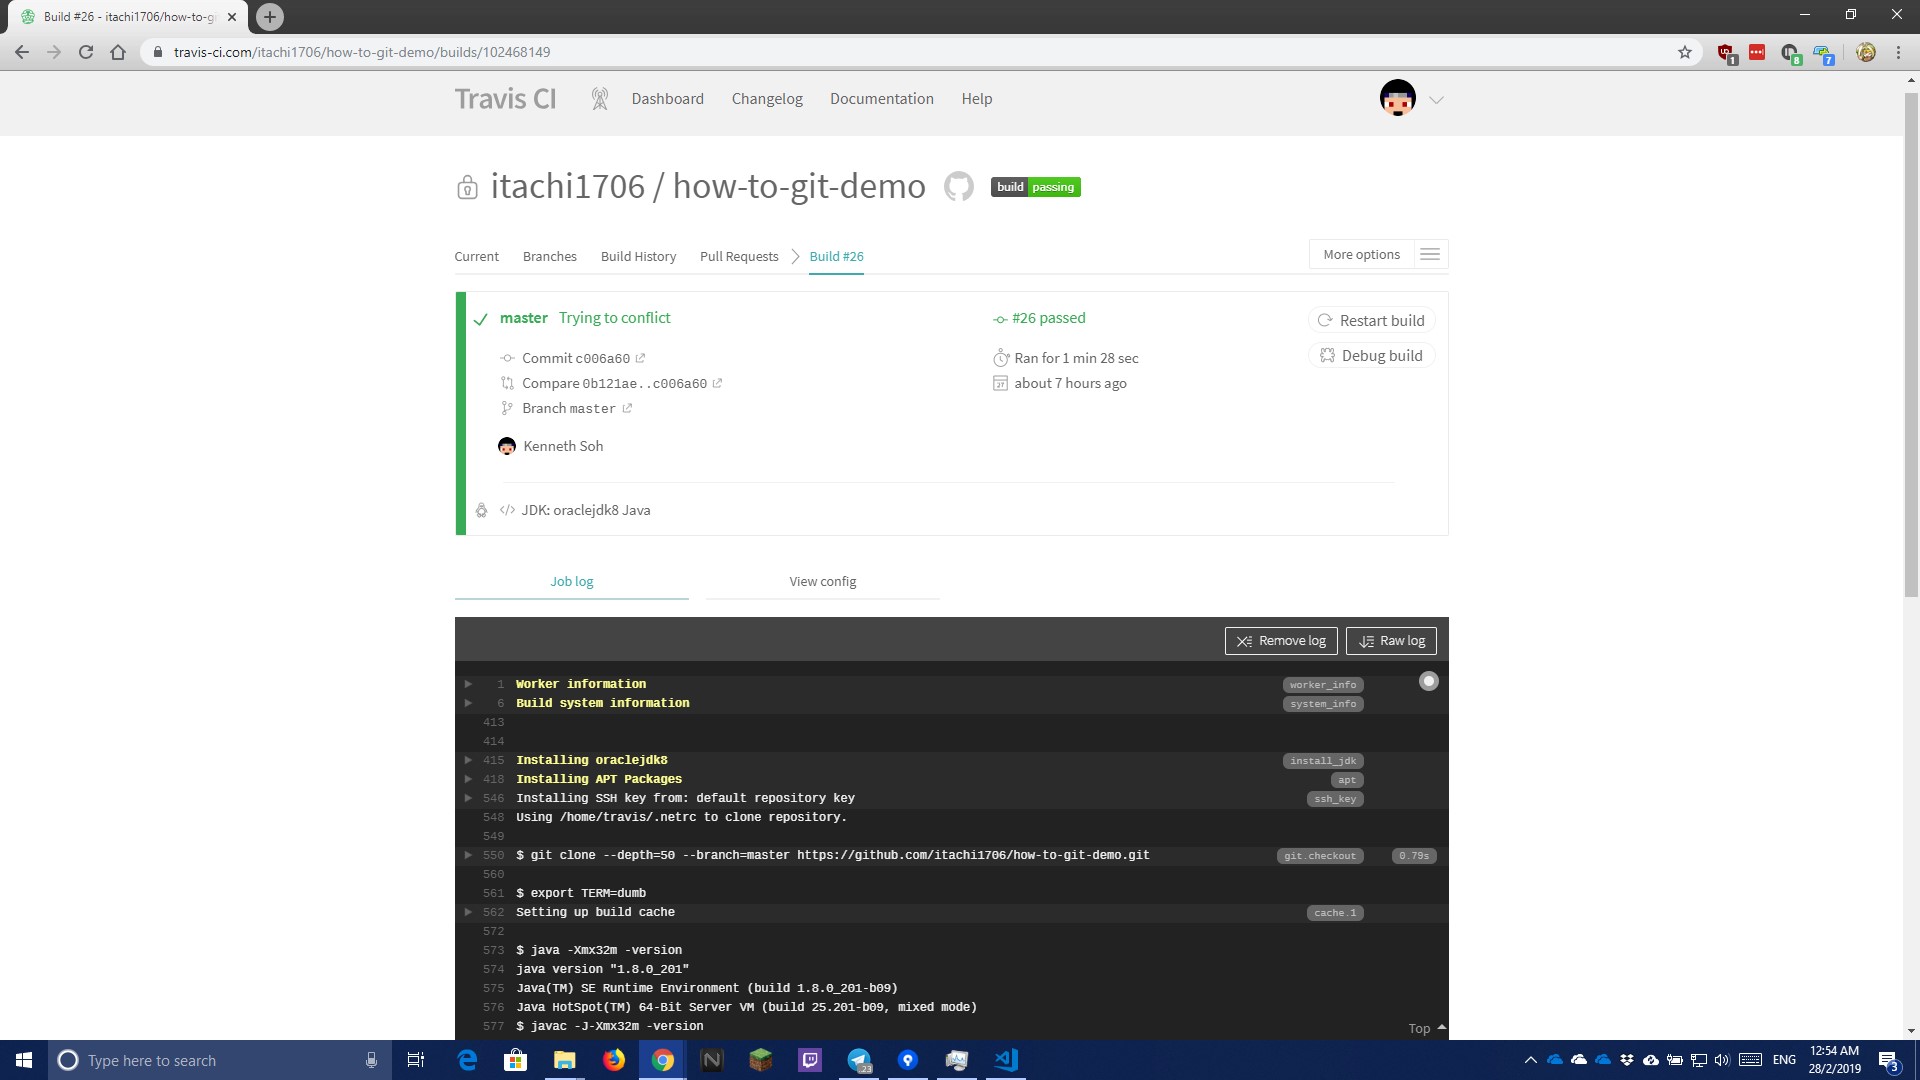Click the GitHub octocat repository icon
1920x1080 pixels.
pyautogui.click(x=958, y=186)
